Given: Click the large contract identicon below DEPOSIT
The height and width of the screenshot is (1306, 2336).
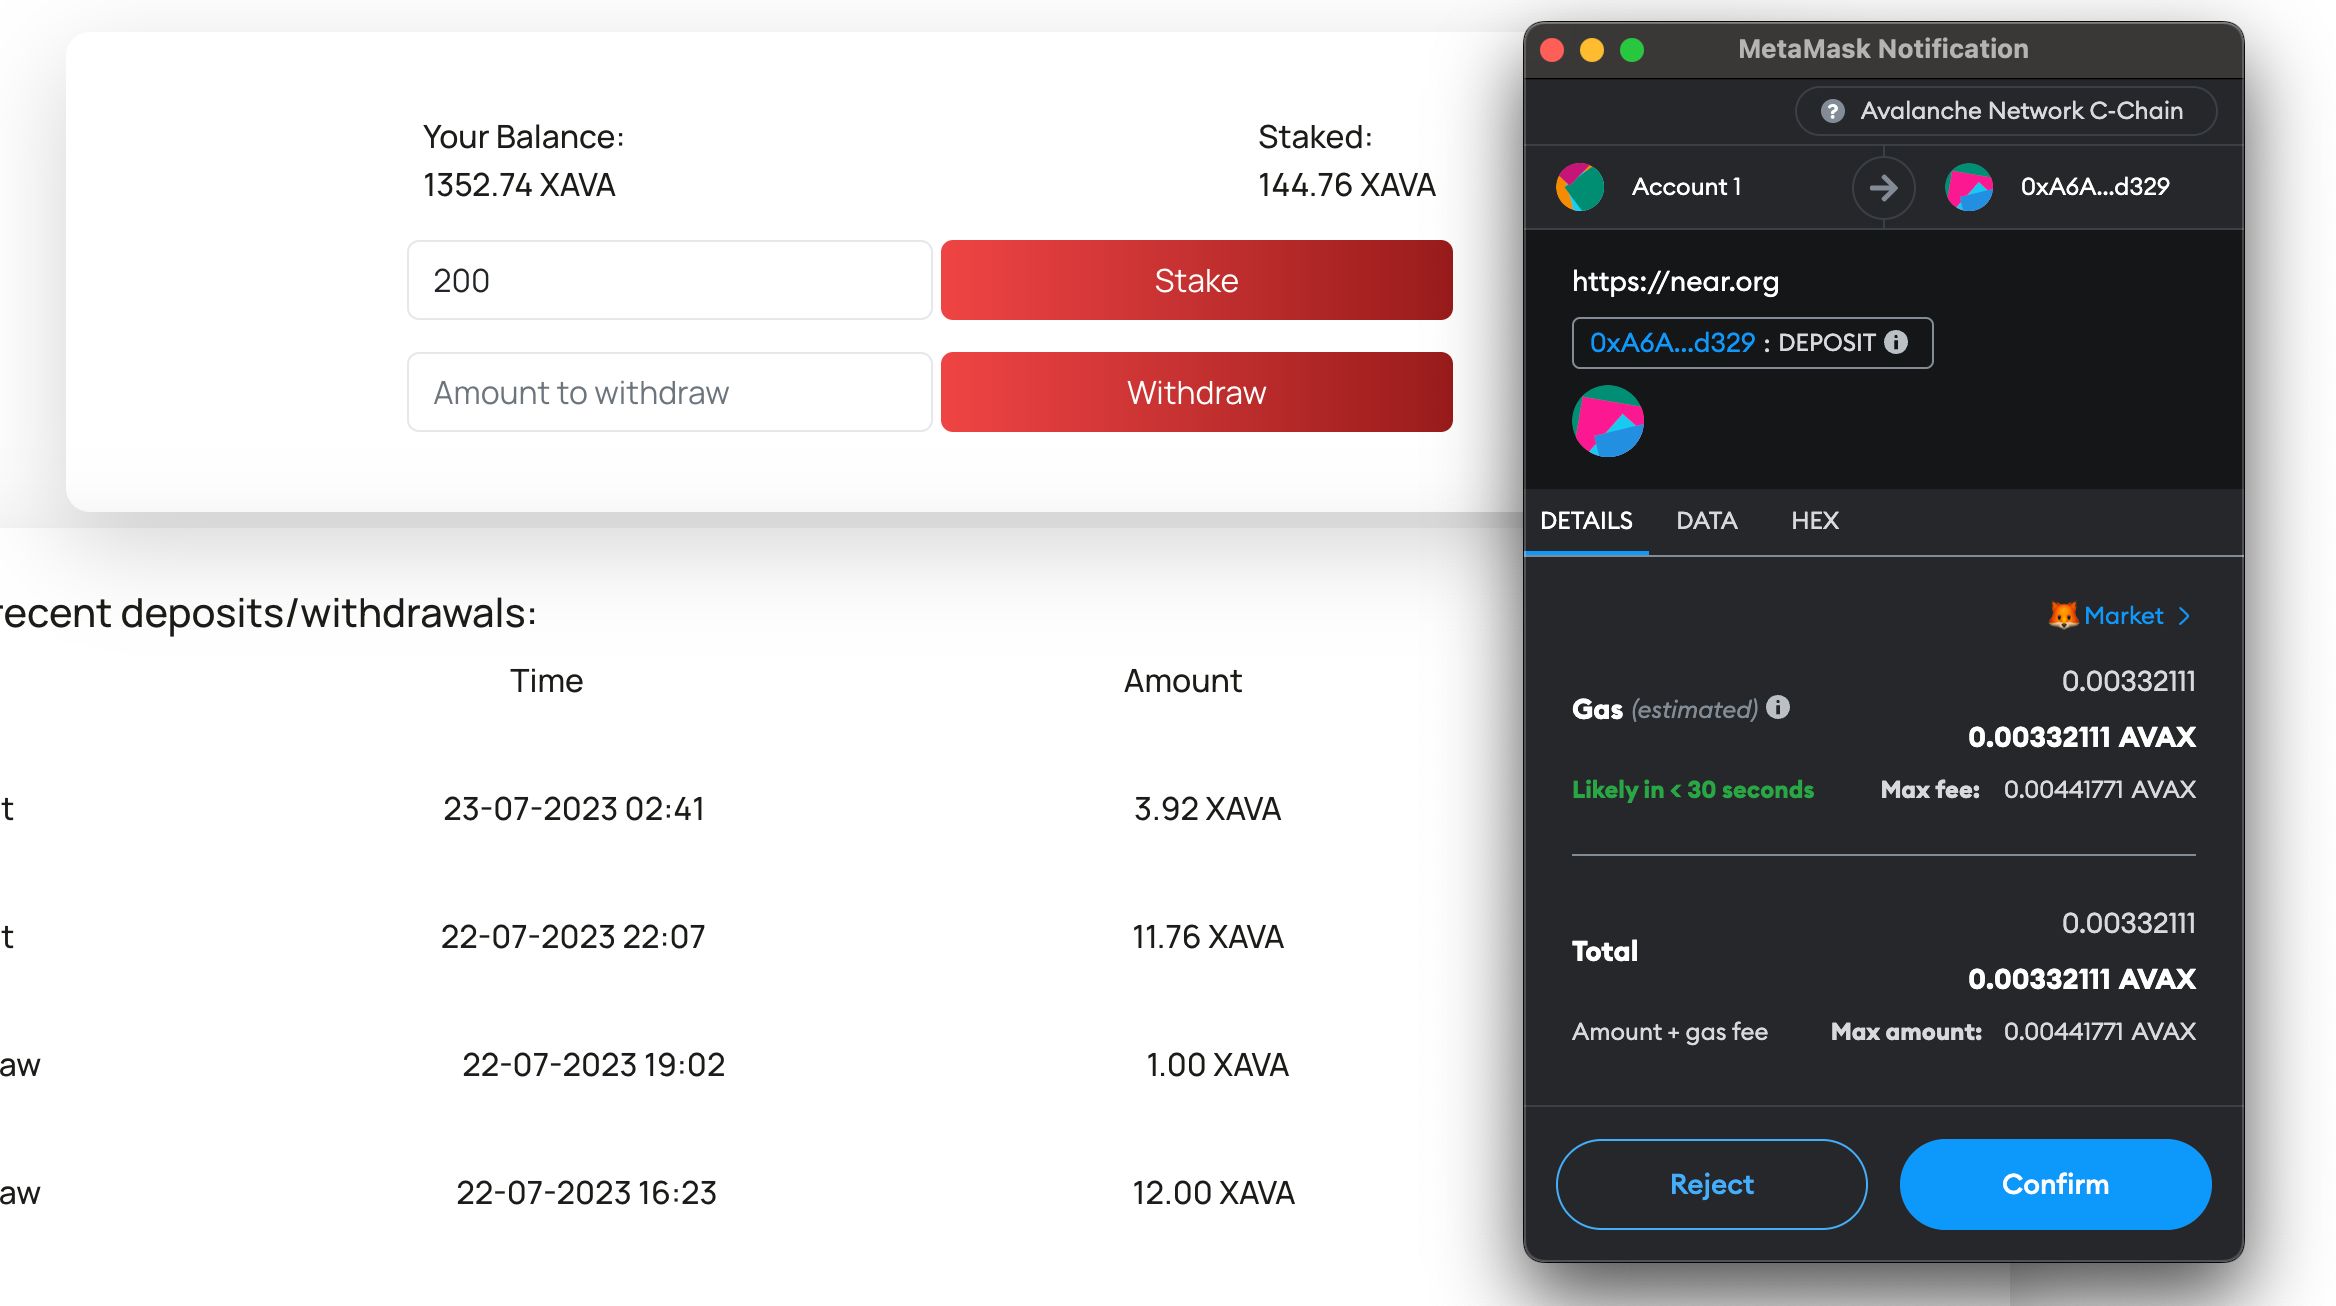Looking at the screenshot, I should pos(1608,421).
